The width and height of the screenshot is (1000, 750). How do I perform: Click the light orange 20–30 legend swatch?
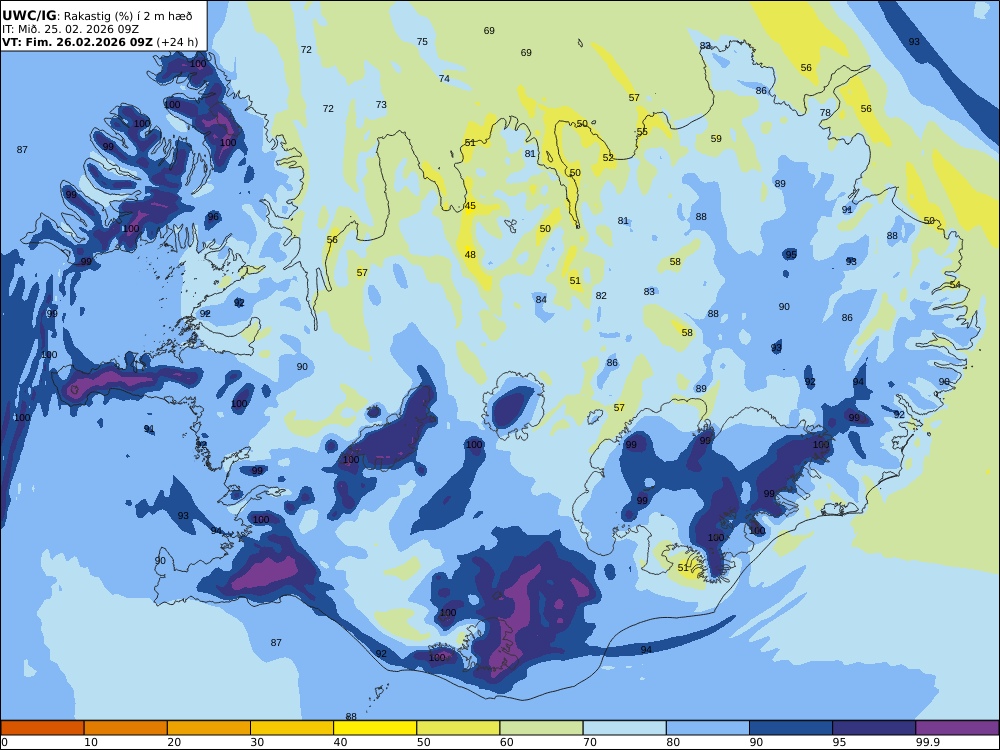coord(209,728)
